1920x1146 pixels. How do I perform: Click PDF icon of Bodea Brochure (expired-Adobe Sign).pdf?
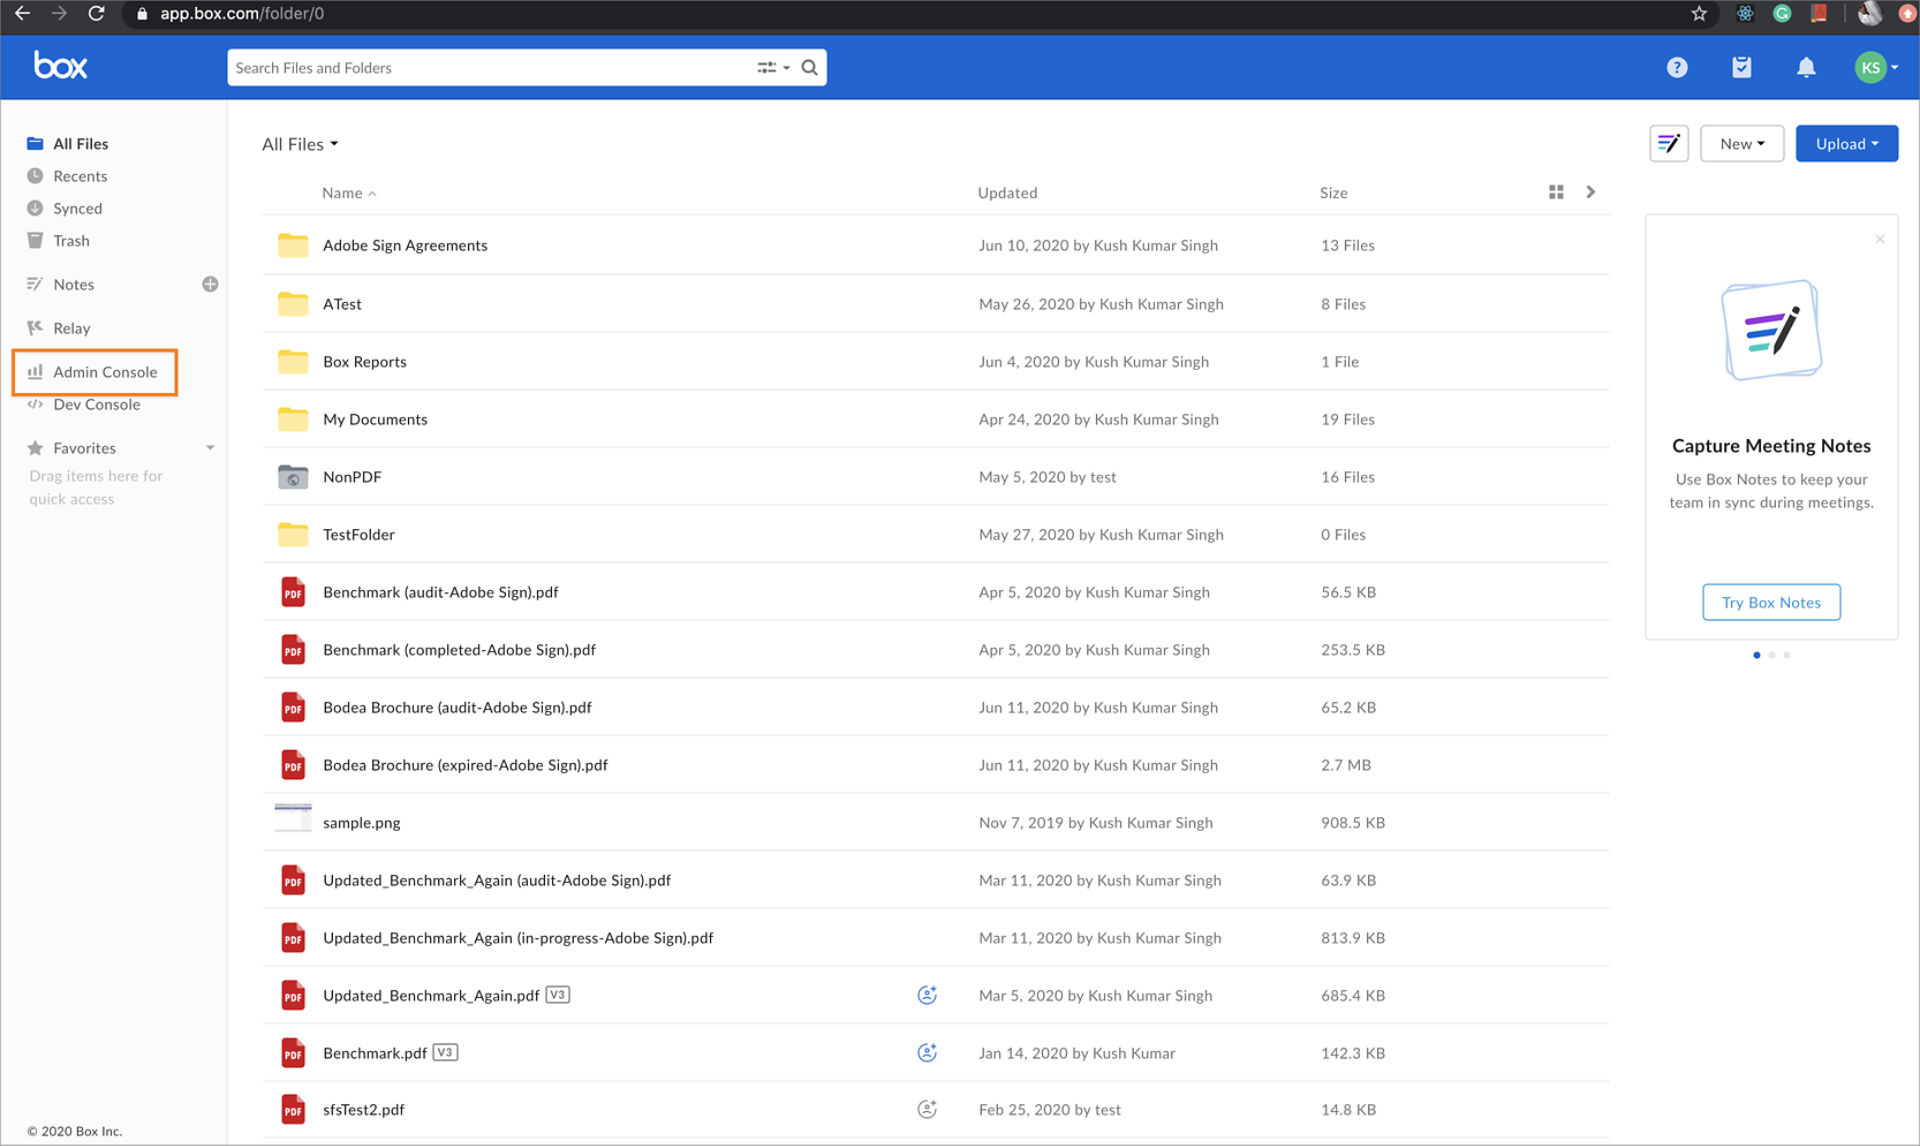click(x=293, y=765)
